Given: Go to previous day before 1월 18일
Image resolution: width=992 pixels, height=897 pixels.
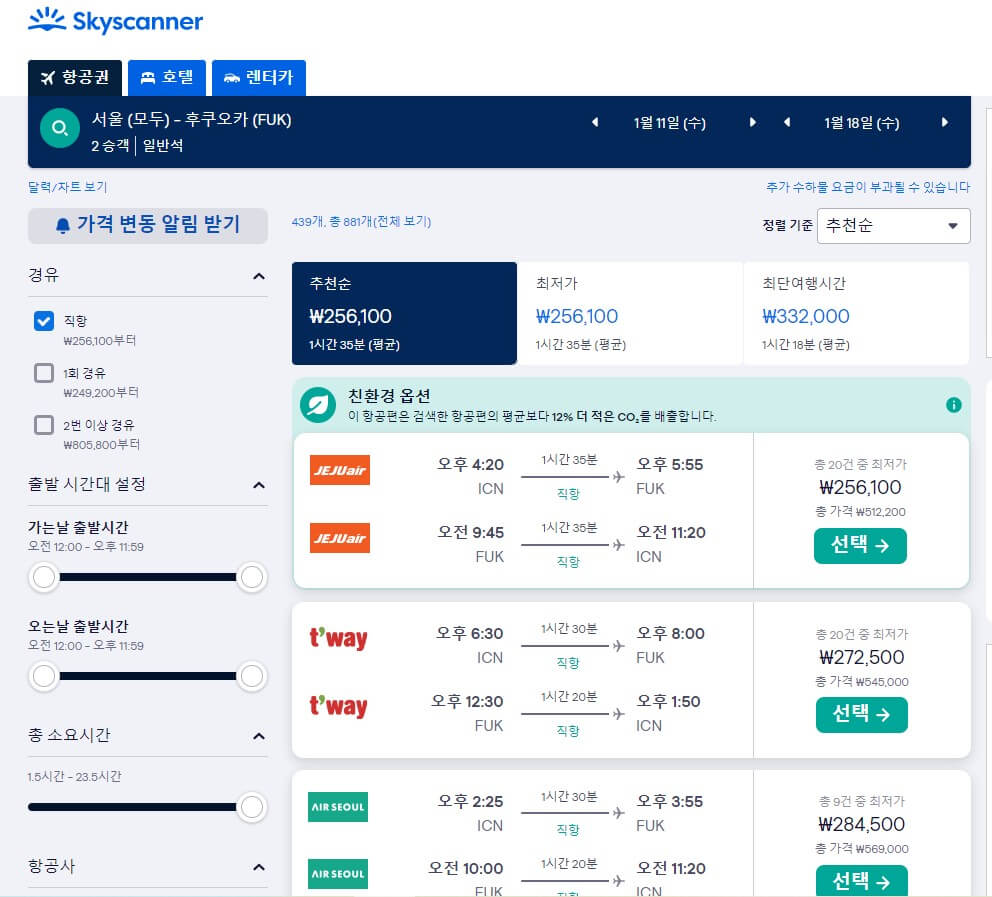Looking at the screenshot, I should click(787, 122).
